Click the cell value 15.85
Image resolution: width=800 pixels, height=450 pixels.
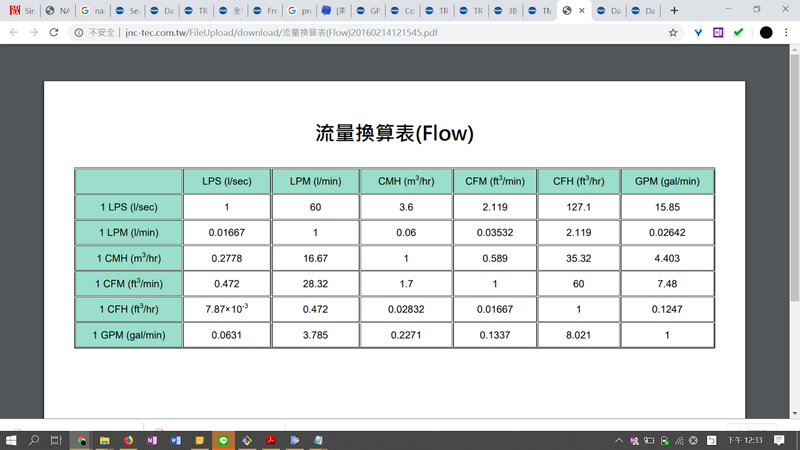(x=667, y=207)
